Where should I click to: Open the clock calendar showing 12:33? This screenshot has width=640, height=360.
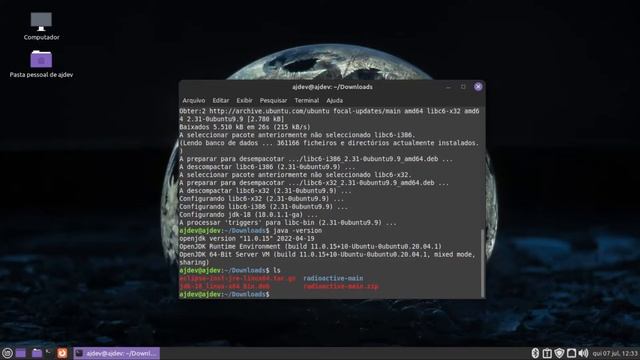click(615, 353)
